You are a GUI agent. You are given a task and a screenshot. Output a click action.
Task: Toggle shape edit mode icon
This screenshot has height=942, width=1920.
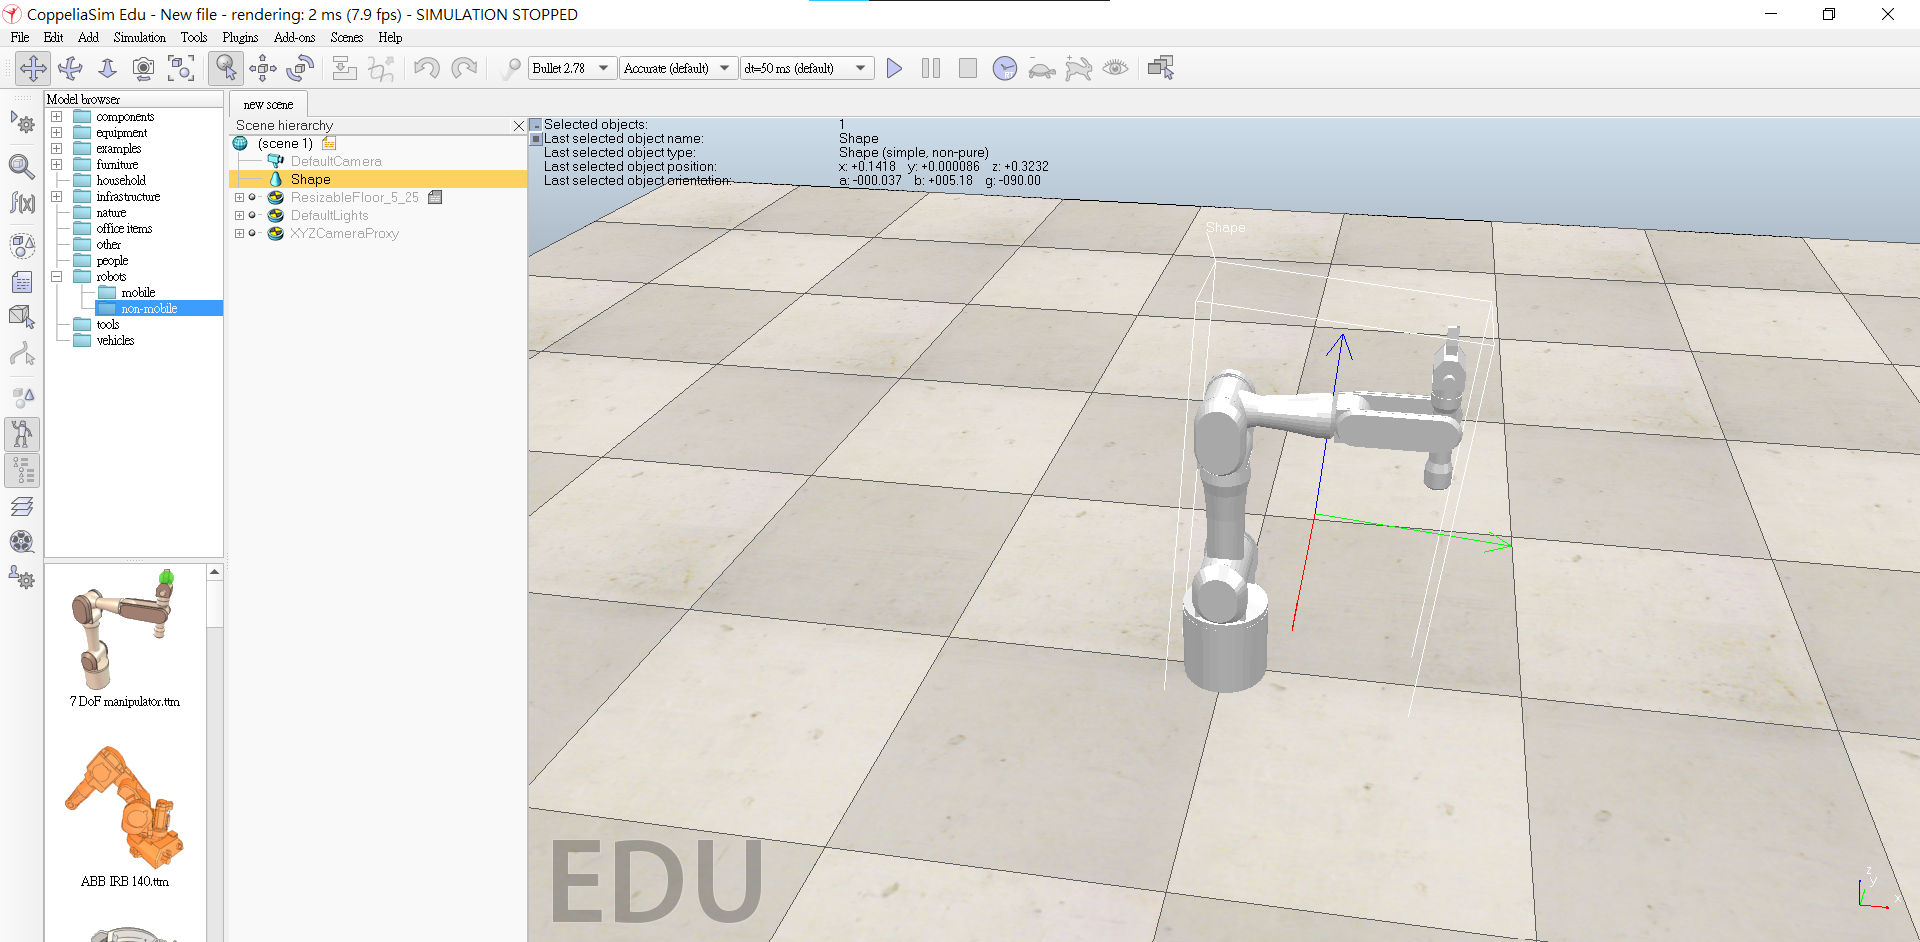pos(22,317)
